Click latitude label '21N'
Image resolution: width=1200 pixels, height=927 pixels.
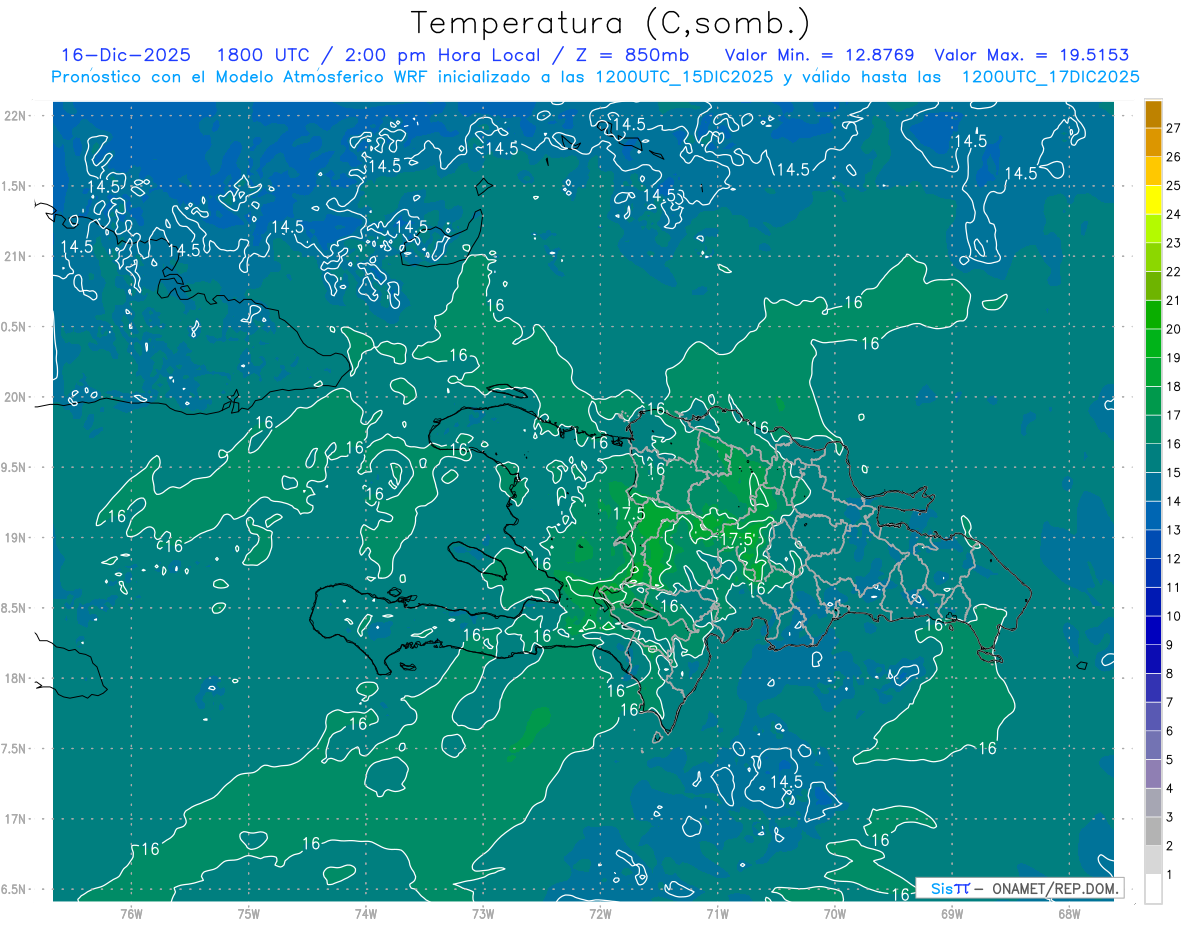(16, 256)
